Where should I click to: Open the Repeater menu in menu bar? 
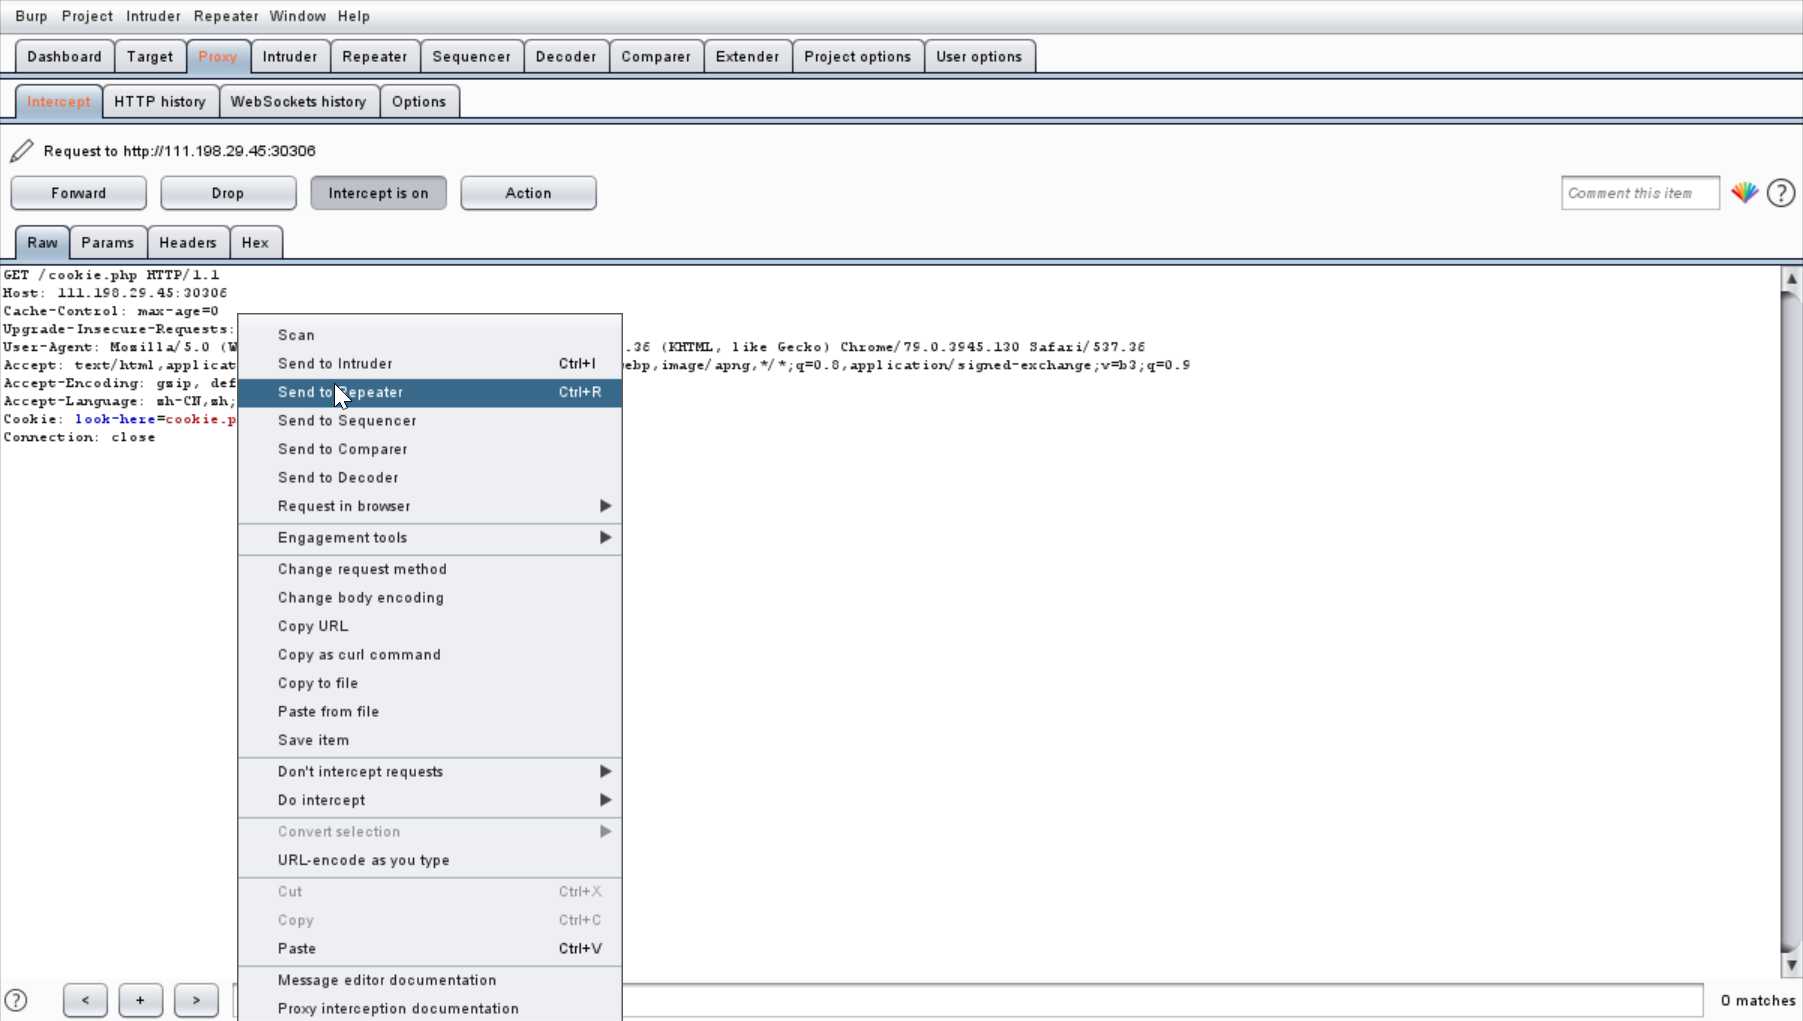pyautogui.click(x=226, y=16)
